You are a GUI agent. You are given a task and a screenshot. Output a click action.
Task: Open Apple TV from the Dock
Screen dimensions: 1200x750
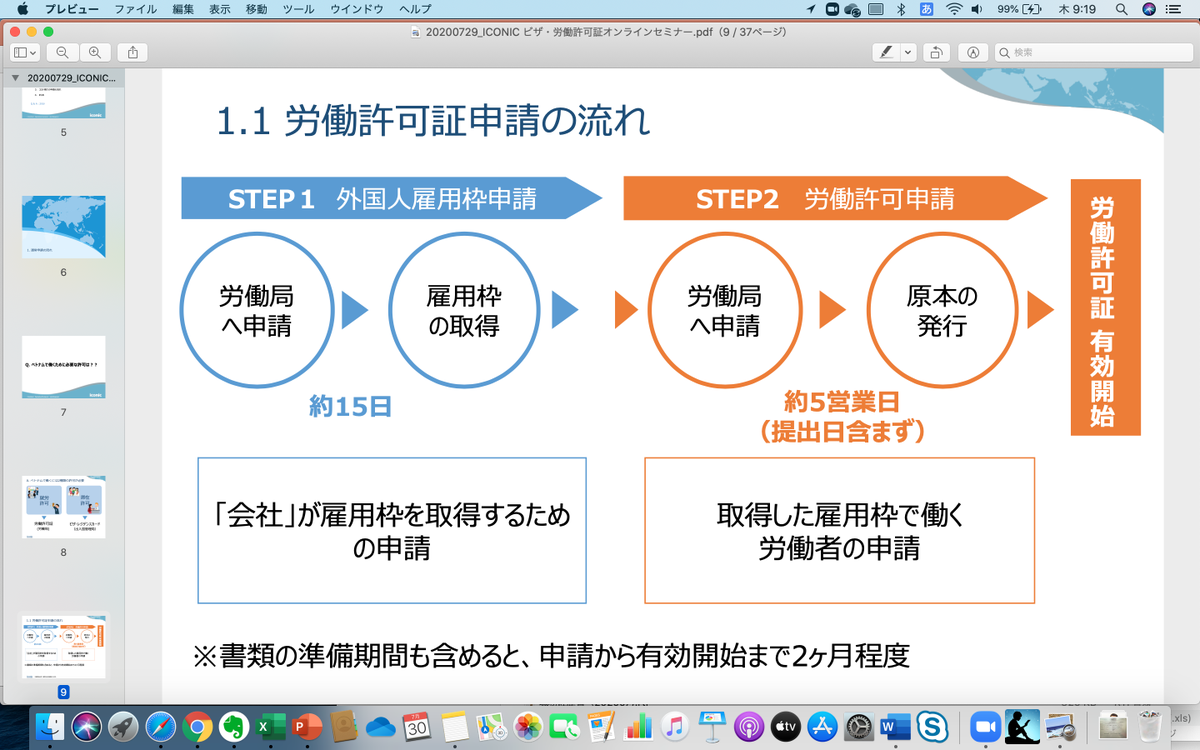[786, 726]
